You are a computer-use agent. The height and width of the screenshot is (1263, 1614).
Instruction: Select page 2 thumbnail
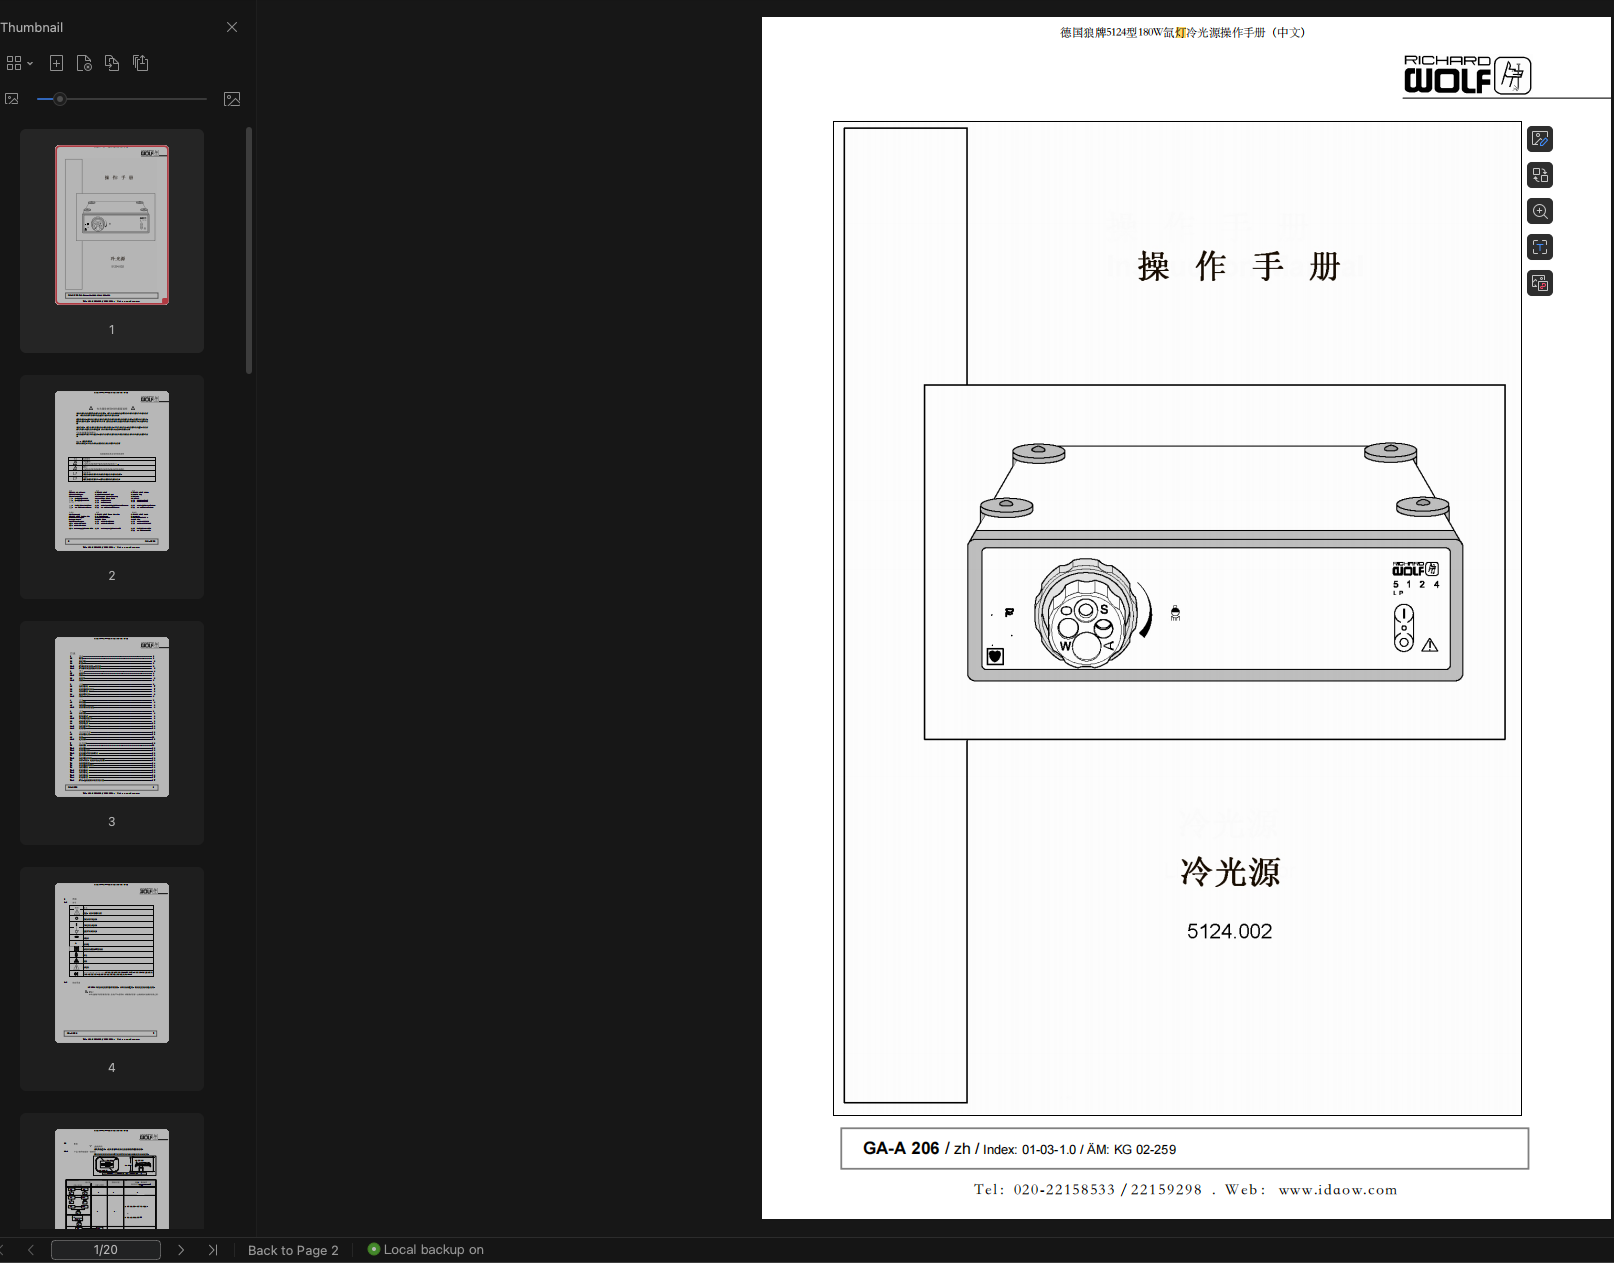112,471
